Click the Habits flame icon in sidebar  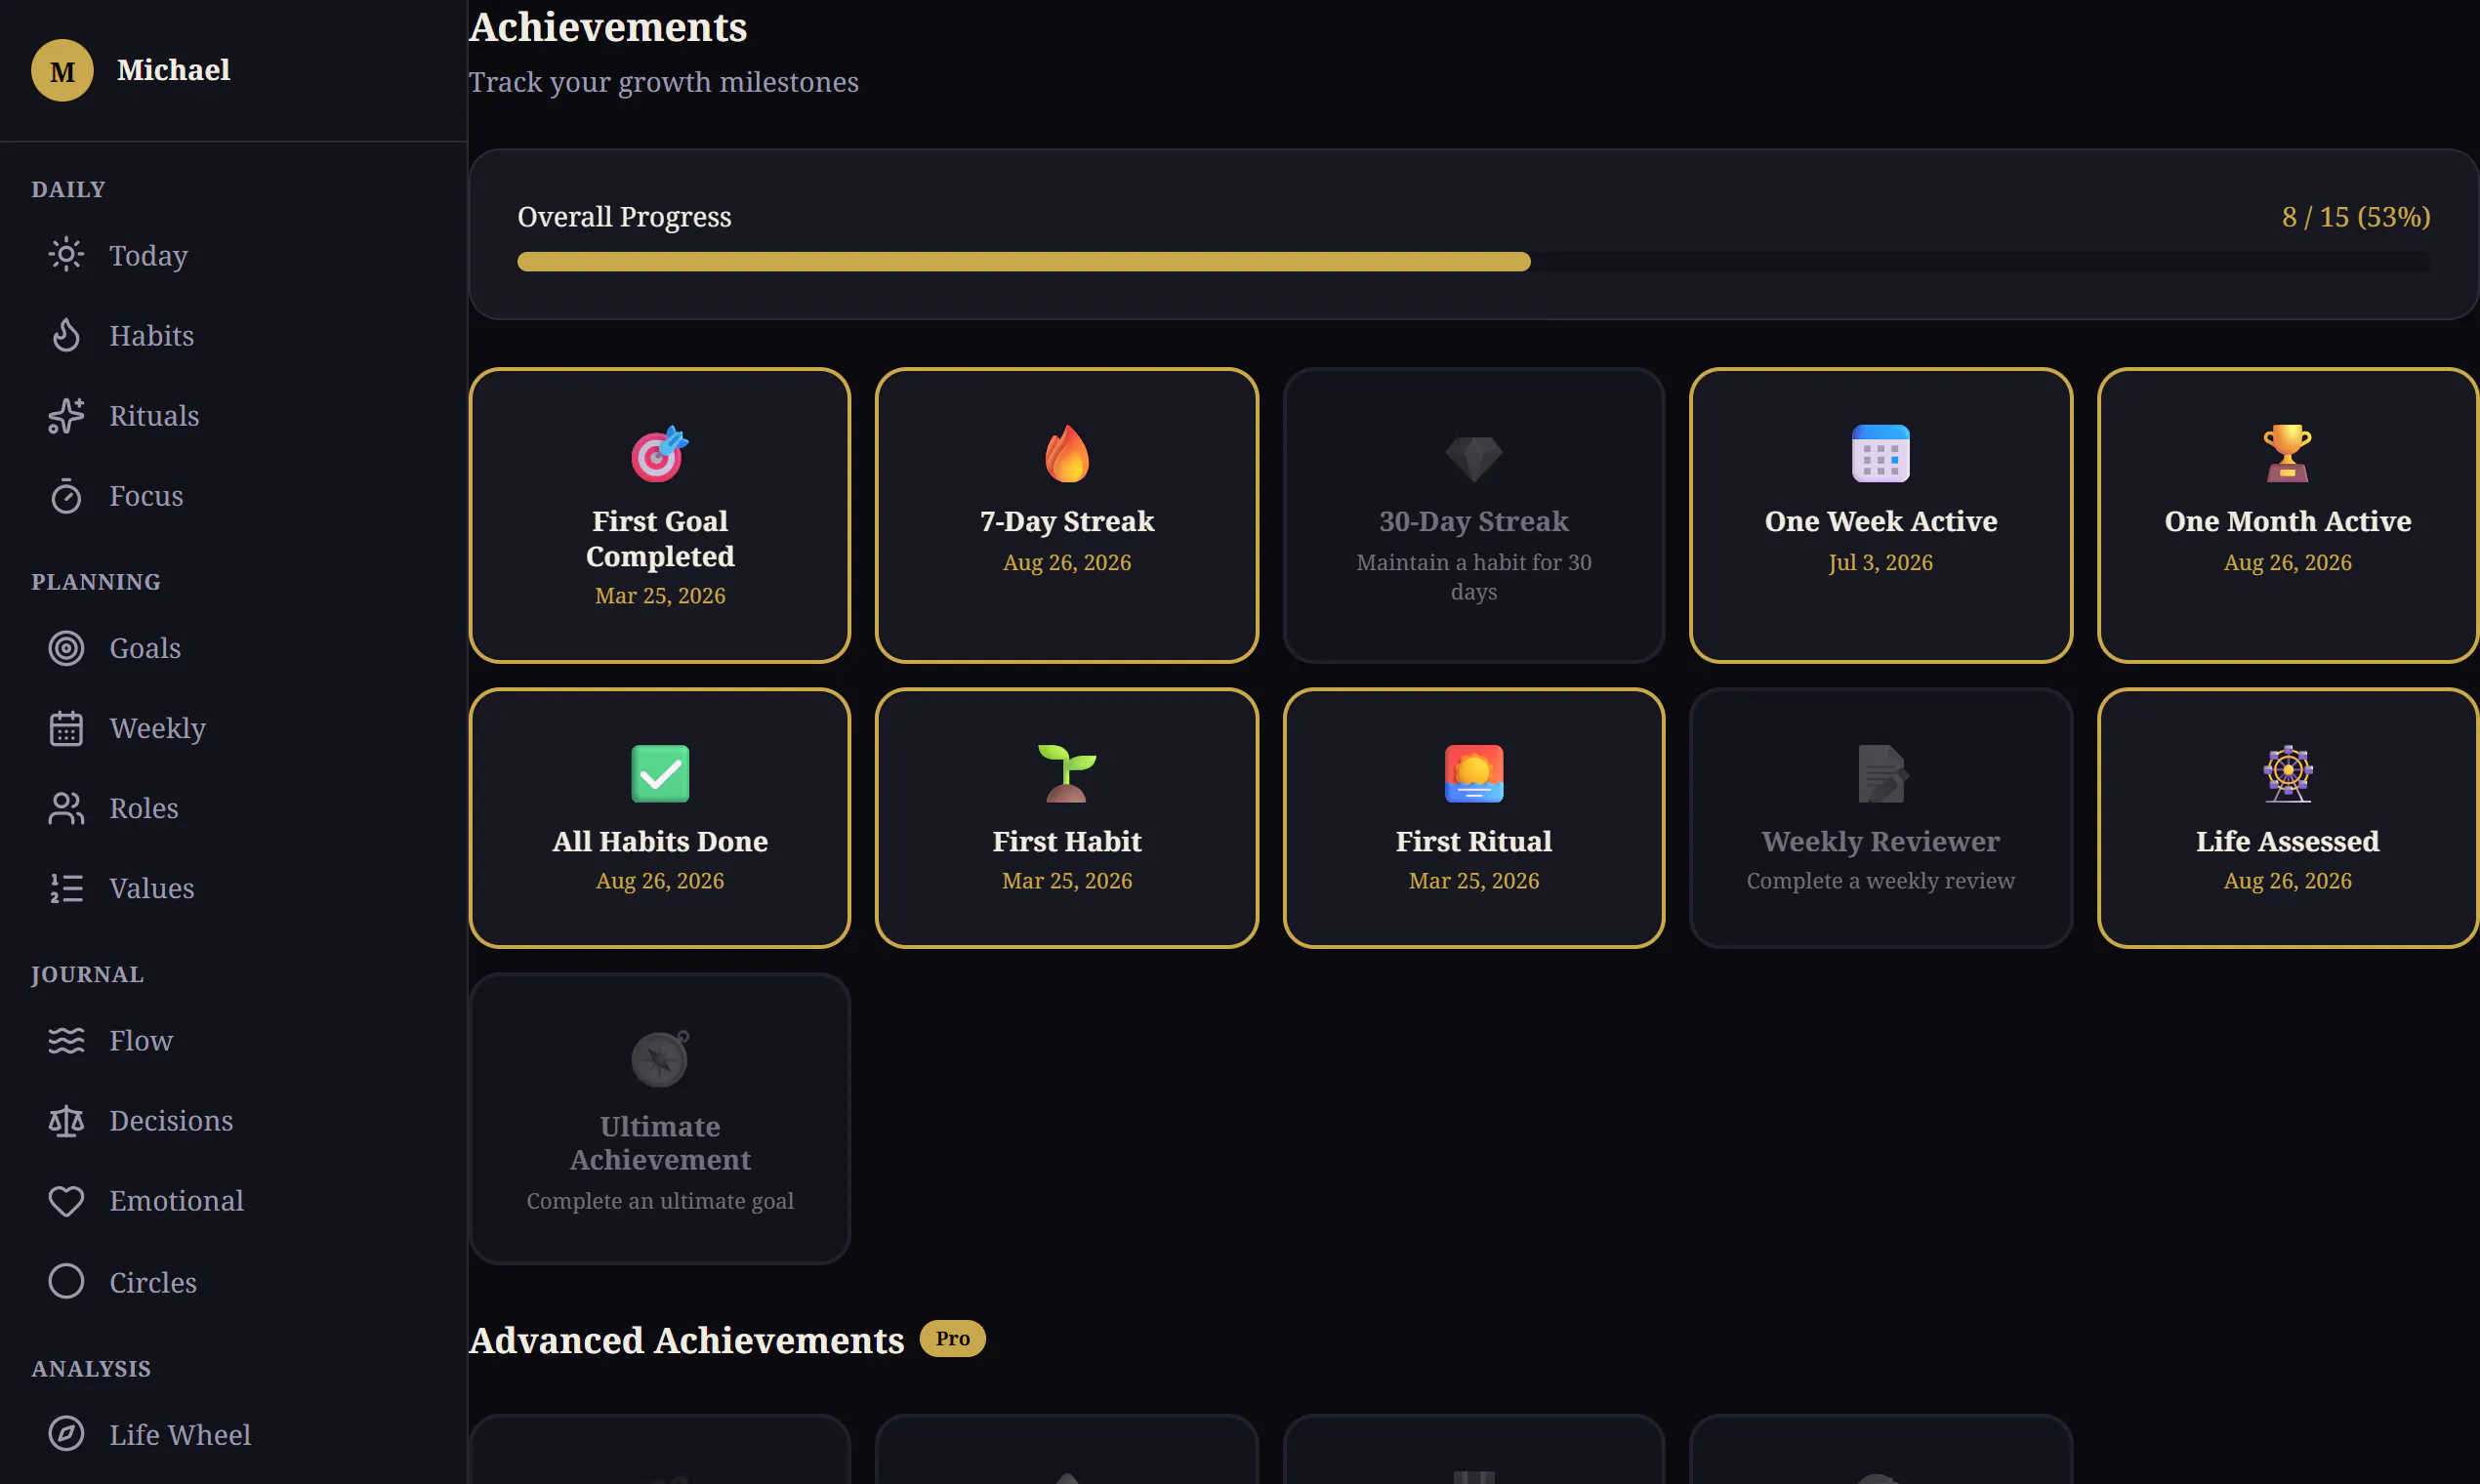pos(66,335)
